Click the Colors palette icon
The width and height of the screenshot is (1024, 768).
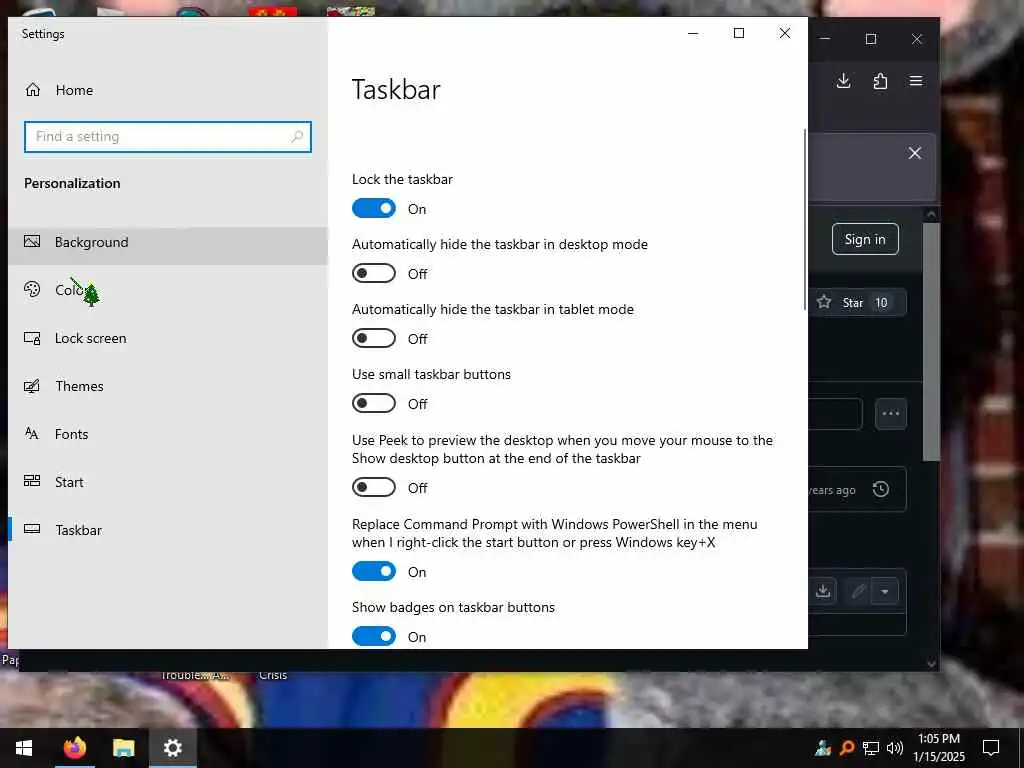point(32,289)
